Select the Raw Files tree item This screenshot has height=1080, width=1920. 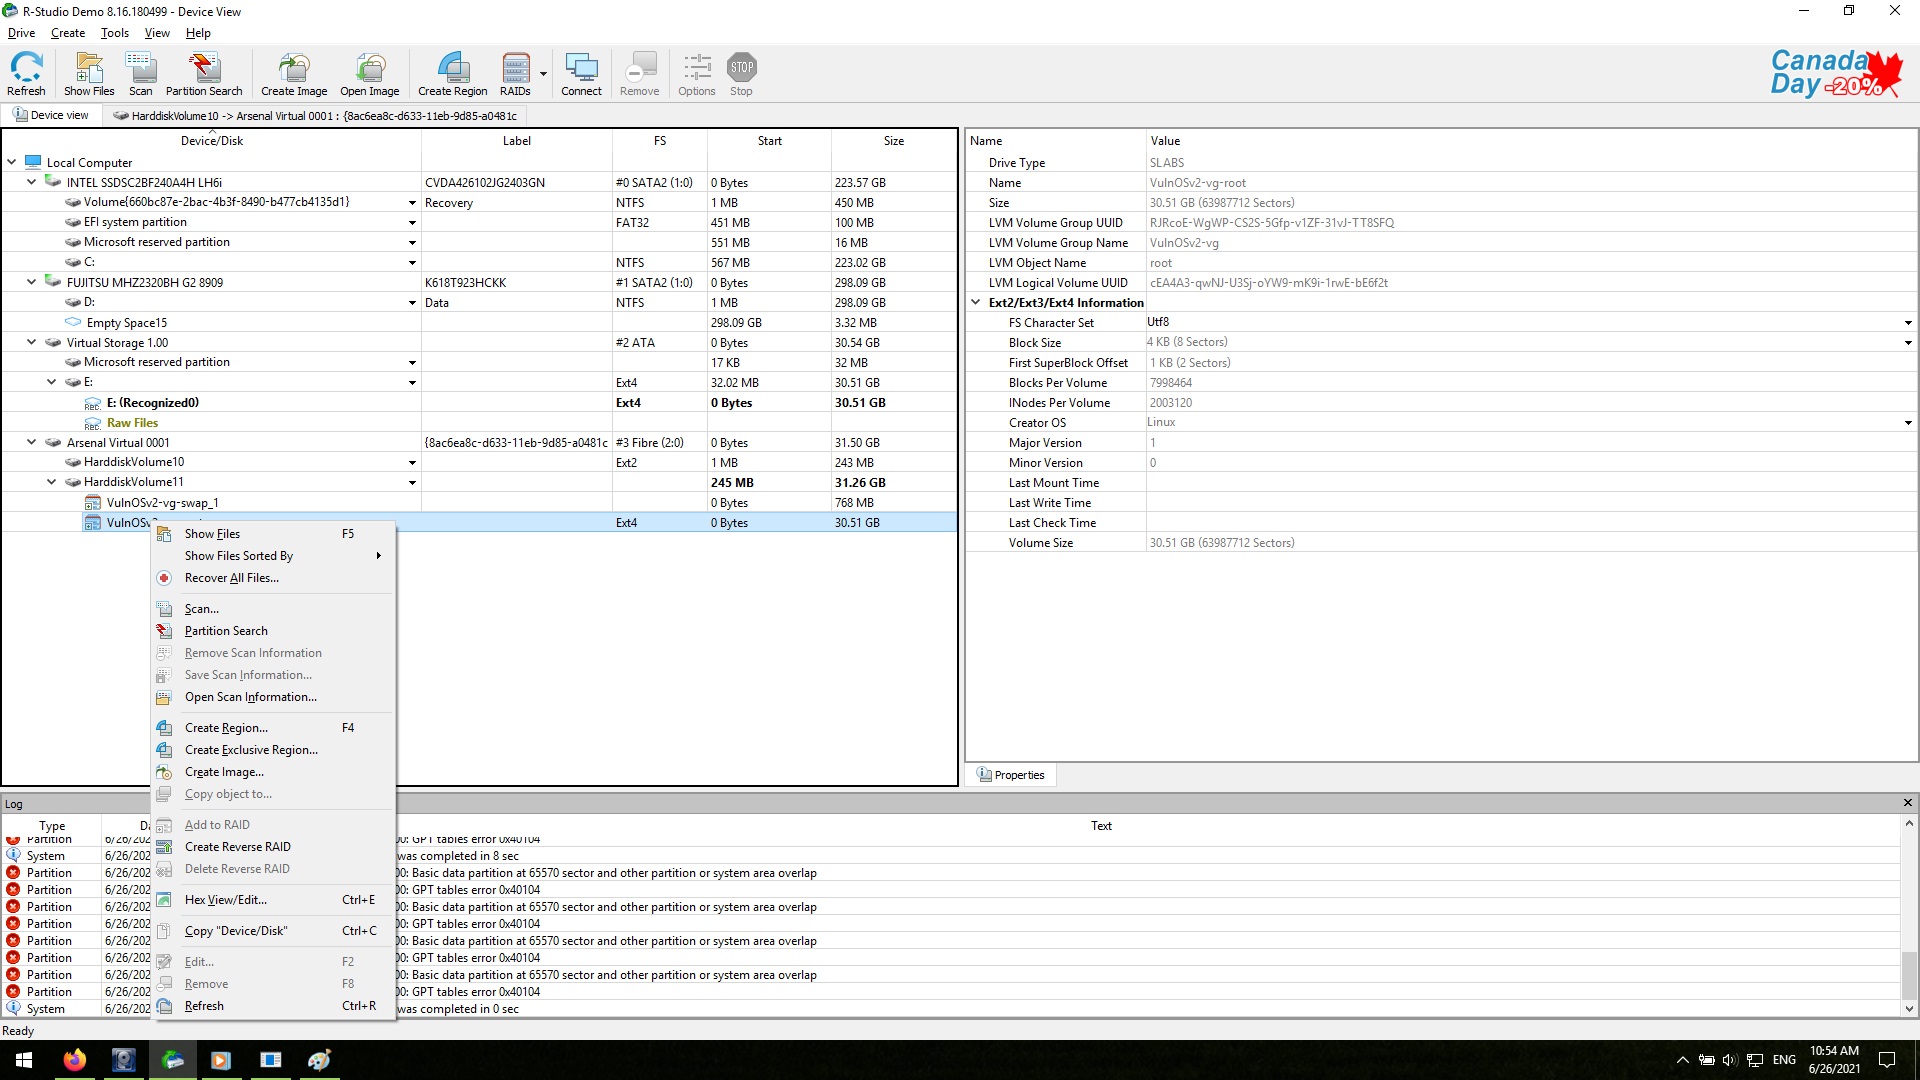pyautogui.click(x=132, y=423)
